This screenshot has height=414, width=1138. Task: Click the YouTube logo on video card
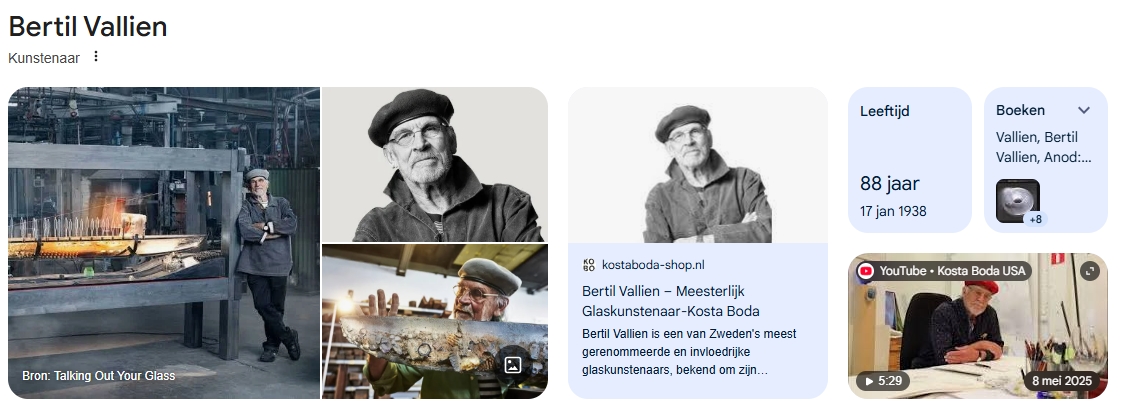[x=865, y=271]
